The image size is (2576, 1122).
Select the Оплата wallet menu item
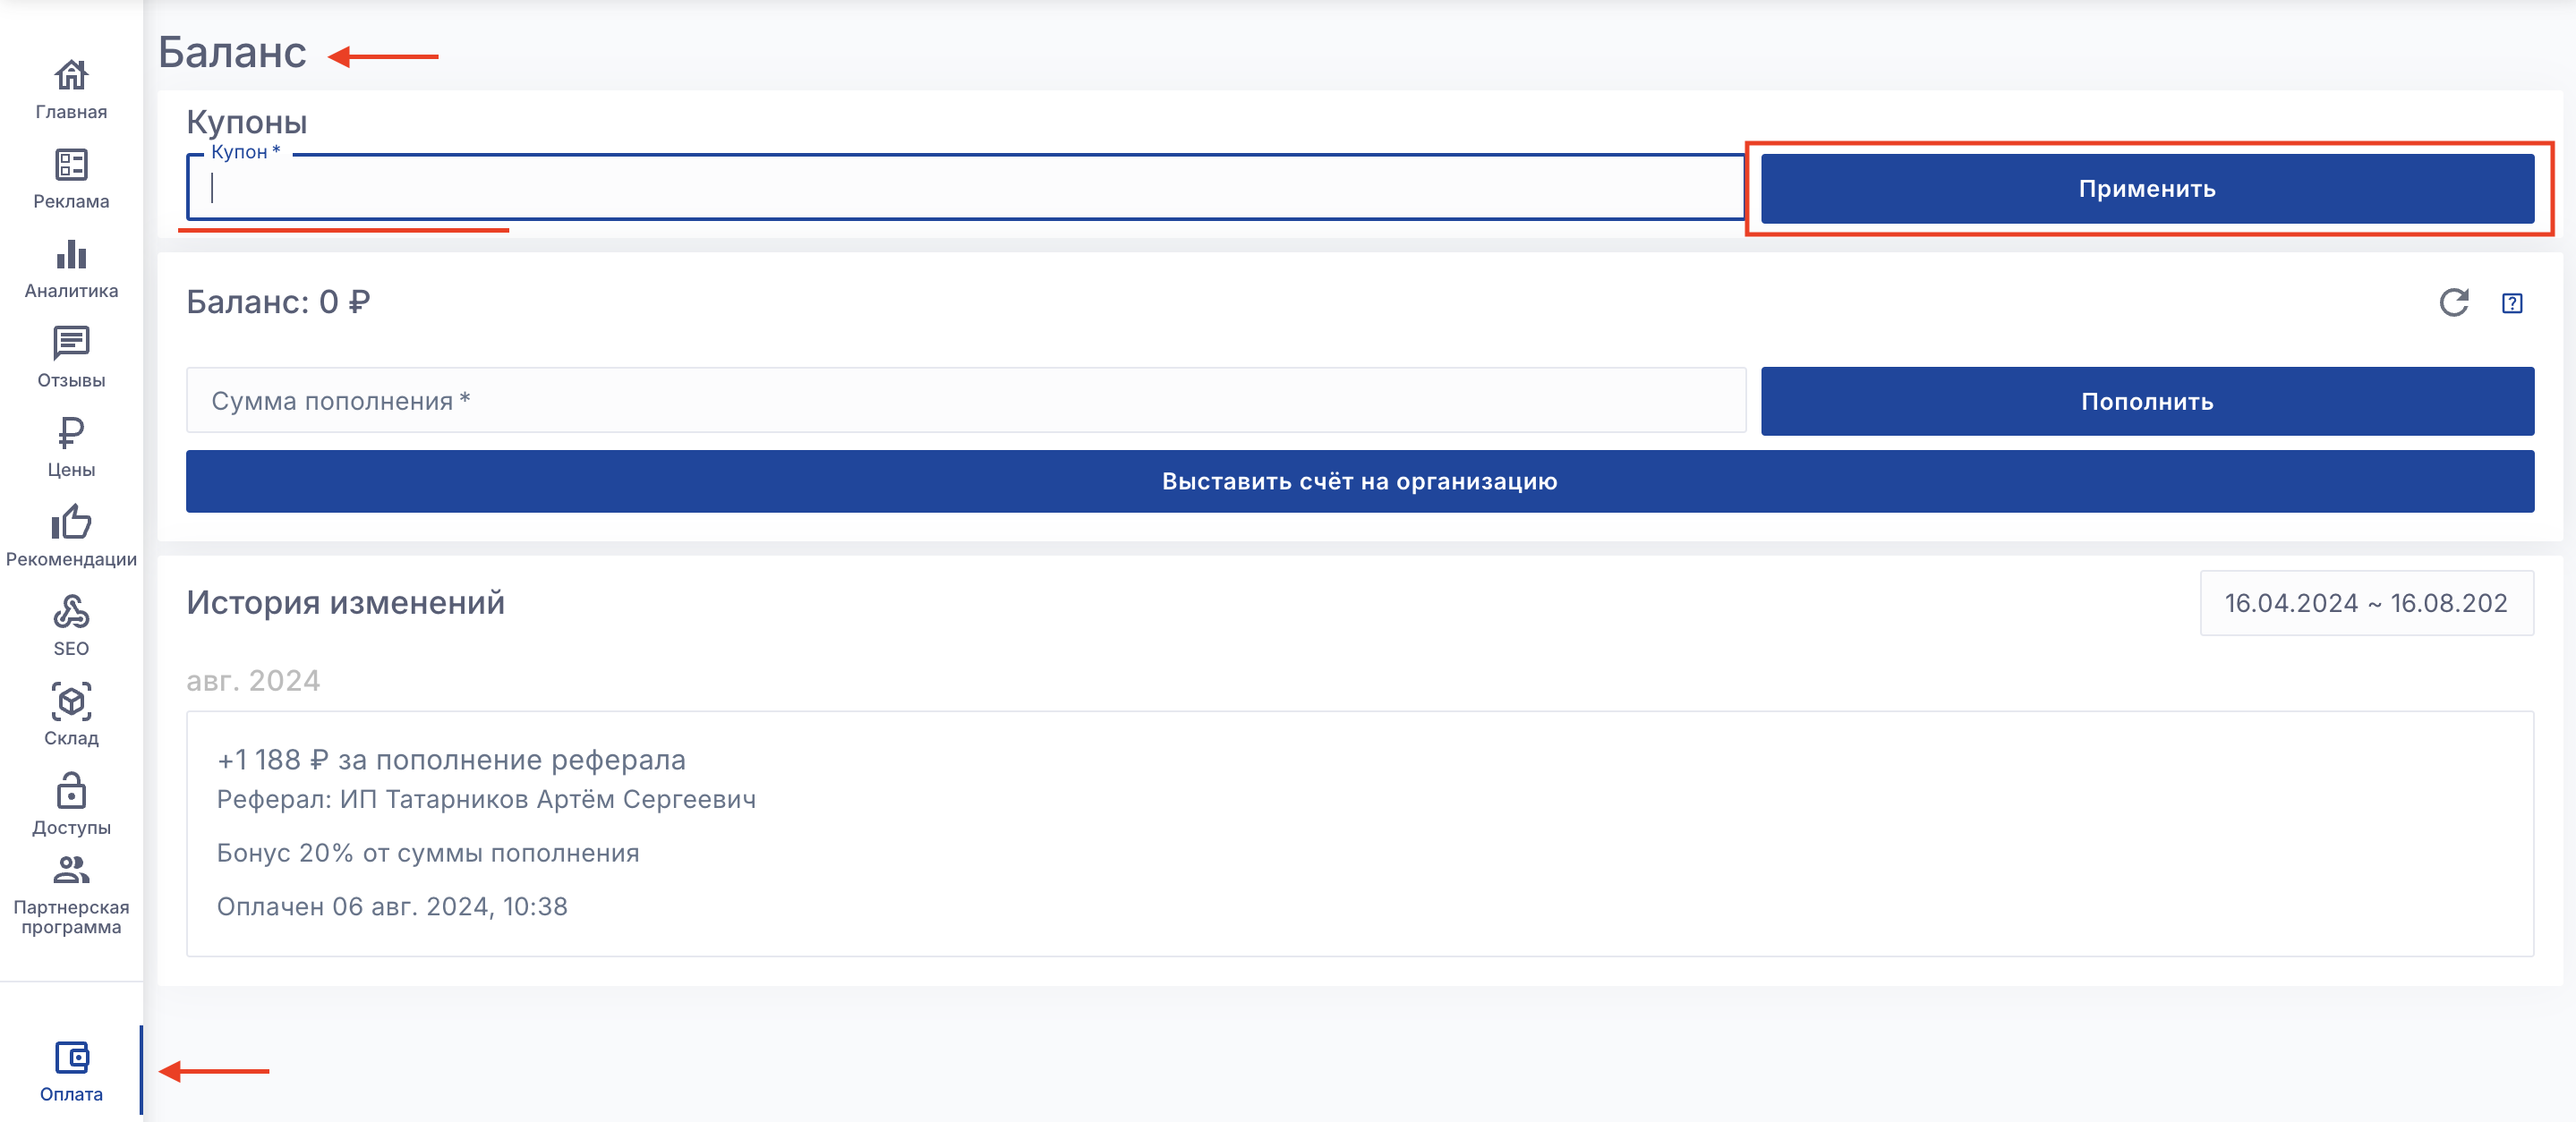[71, 1070]
